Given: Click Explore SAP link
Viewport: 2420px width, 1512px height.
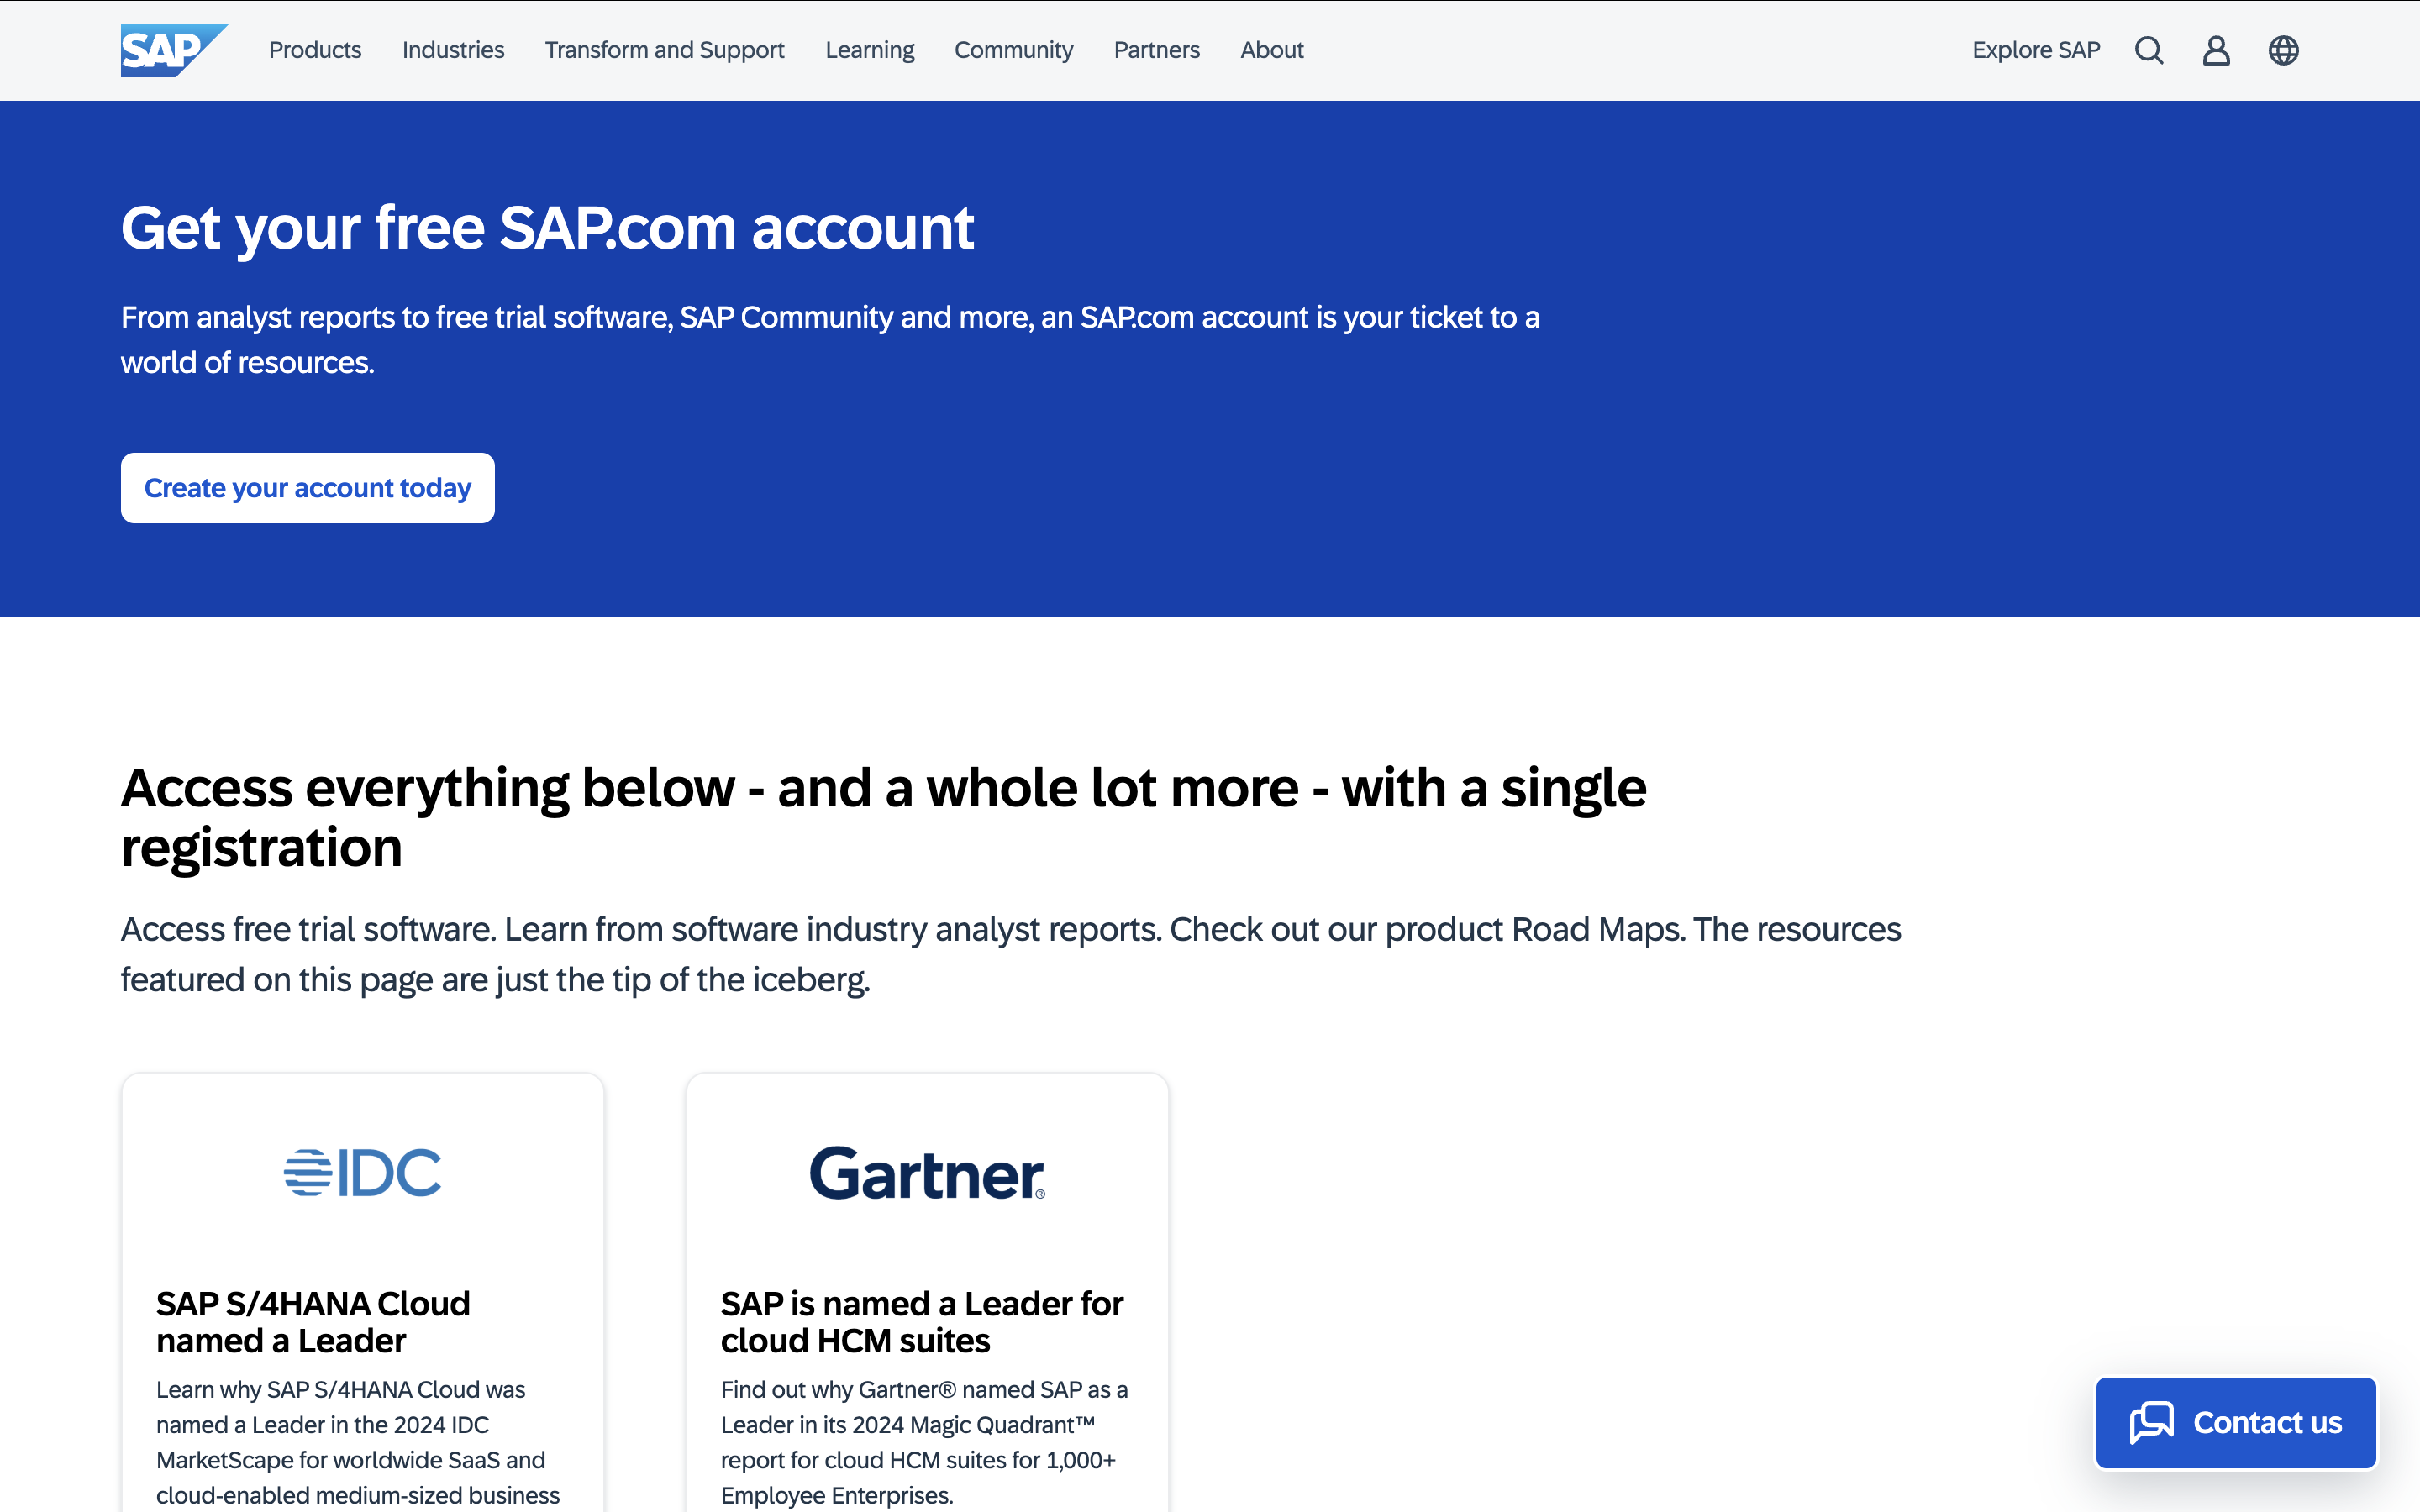Looking at the screenshot, I should click(x=2035, y=50).
